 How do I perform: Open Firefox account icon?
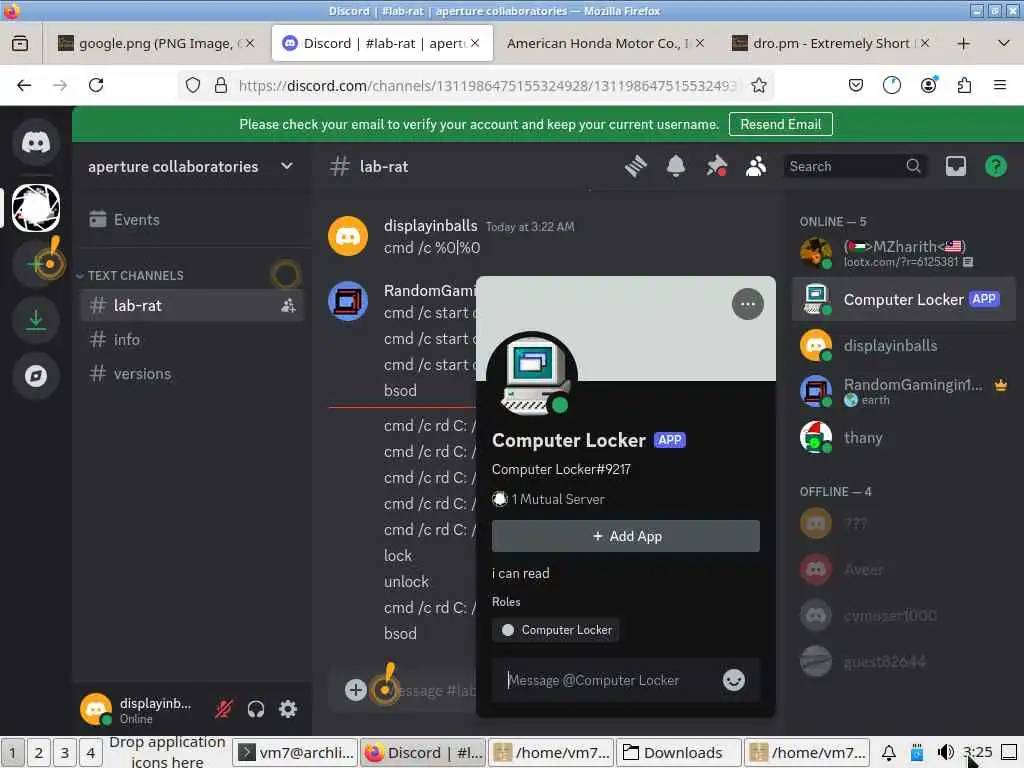click(928, 85)
